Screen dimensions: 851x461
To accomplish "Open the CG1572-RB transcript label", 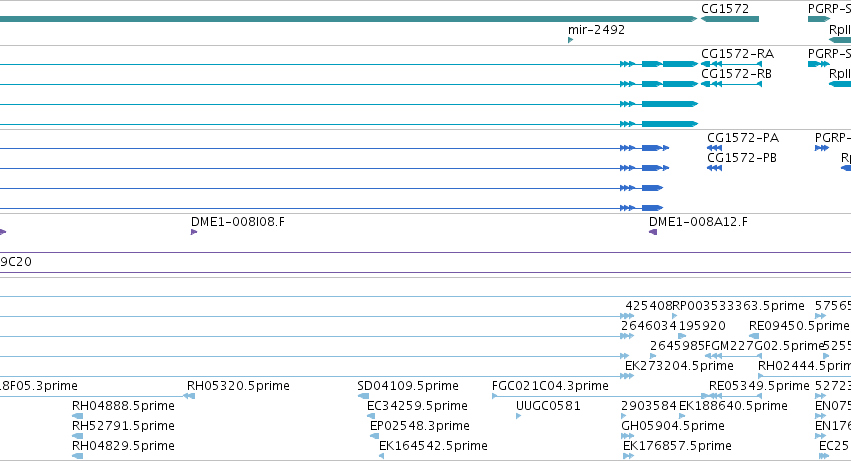I will [x=736, y=74].
